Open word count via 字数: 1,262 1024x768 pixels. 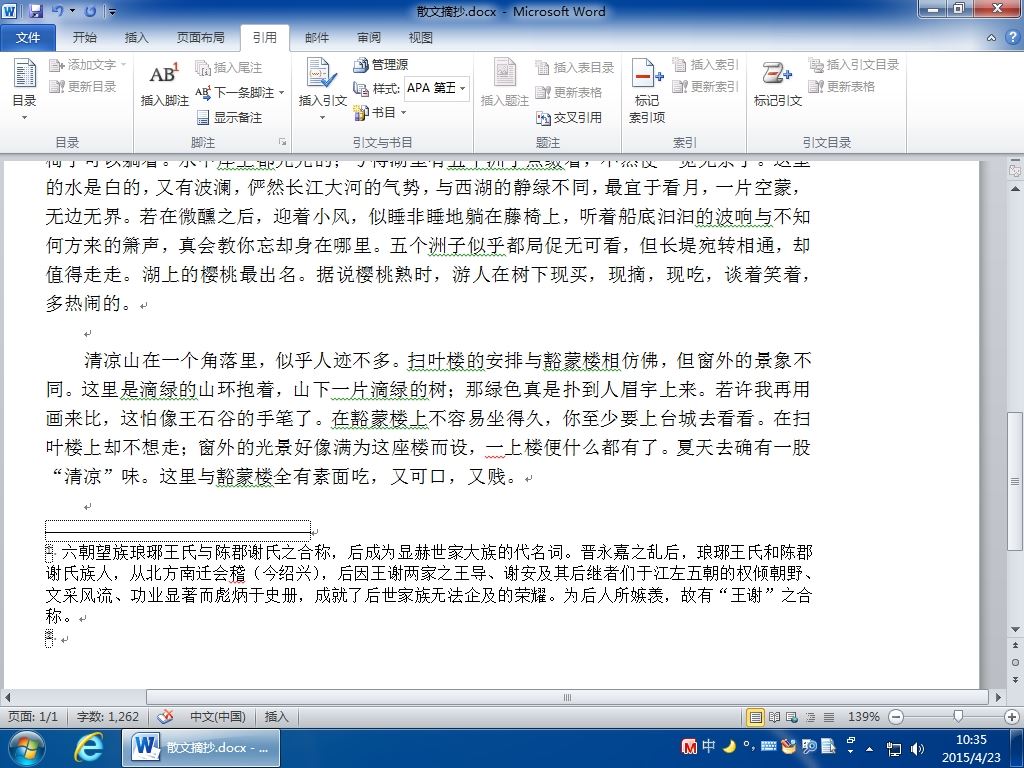(108, 716)
